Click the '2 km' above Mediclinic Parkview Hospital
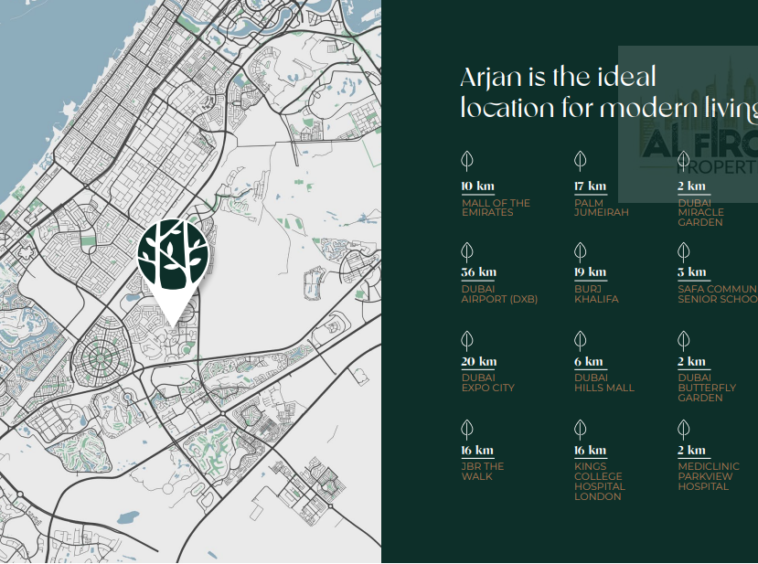Image resolution: width=758 pixels, height=564 pixels. (x=691, y=450)
